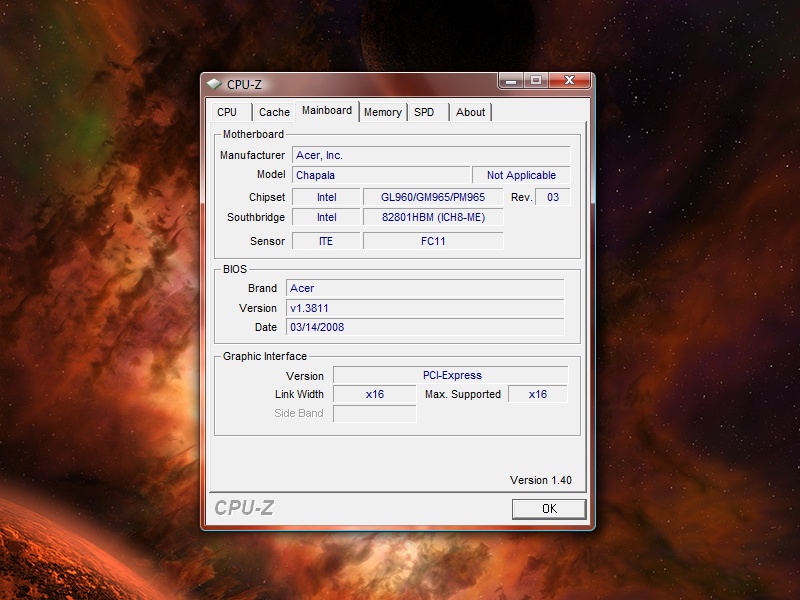Click the 'Southbridge' label
The image size is (800, 600).
pyautogui.click(x=256, y=217)
